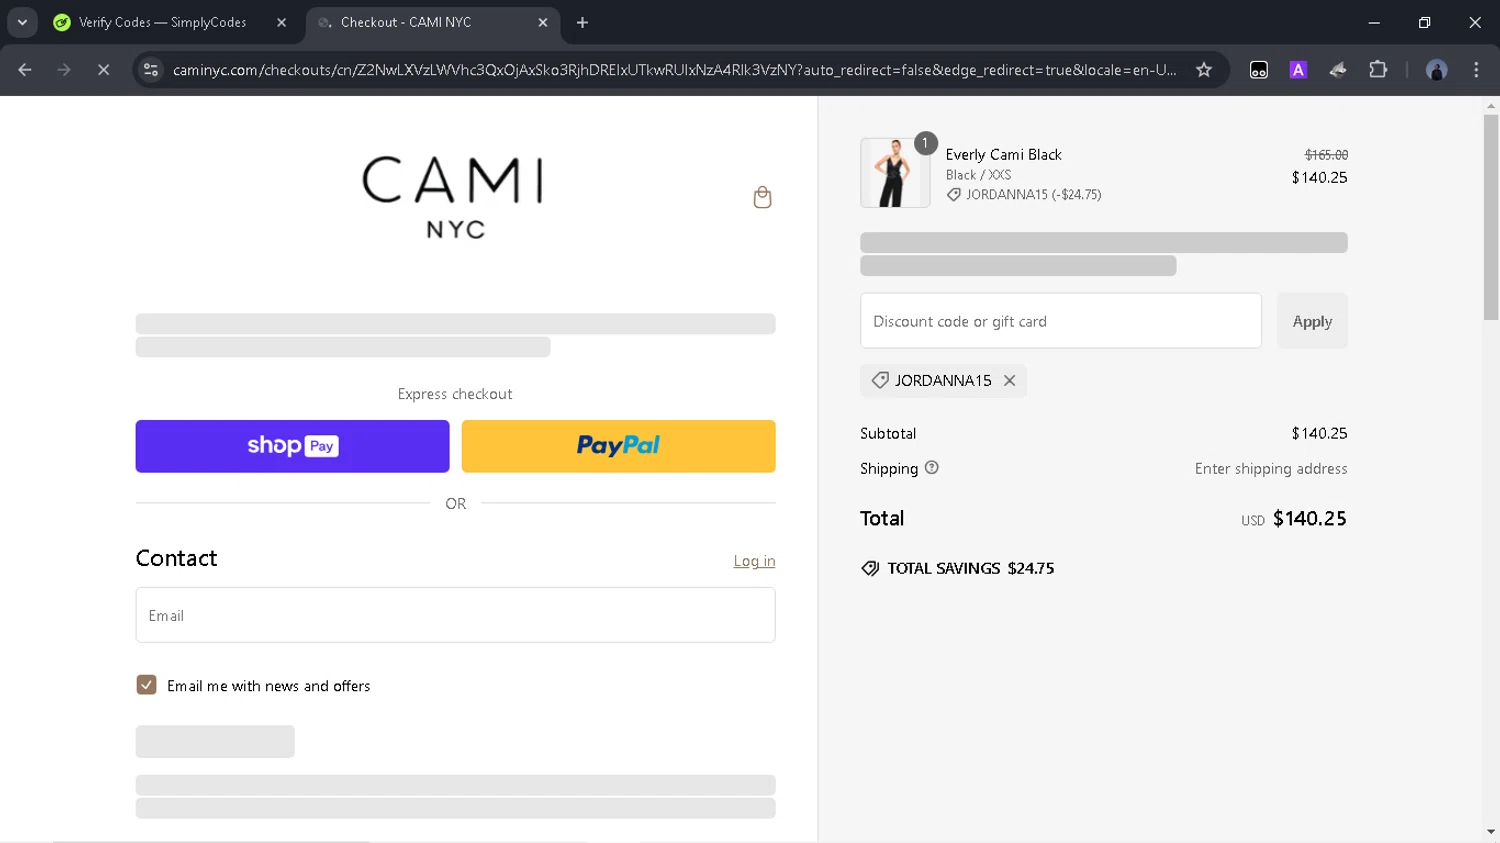Open the shipping info help icon

[x=932, y=467]
